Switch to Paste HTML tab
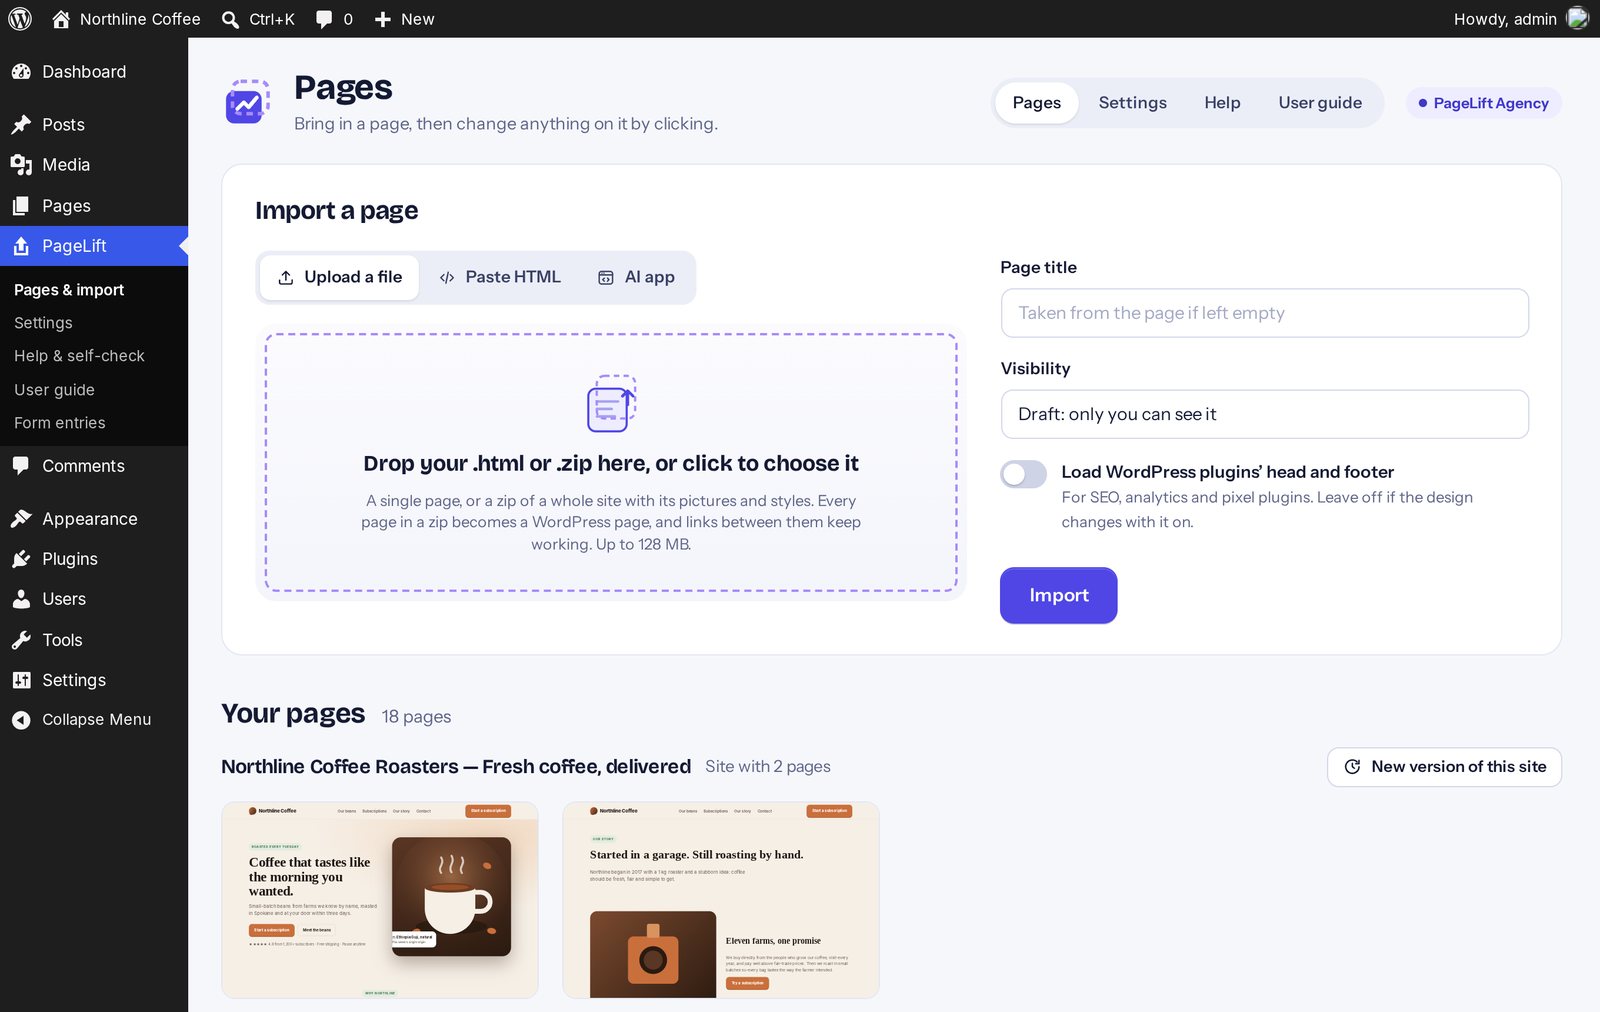This screenshot has height=1012, width=1600. (500, 277)
